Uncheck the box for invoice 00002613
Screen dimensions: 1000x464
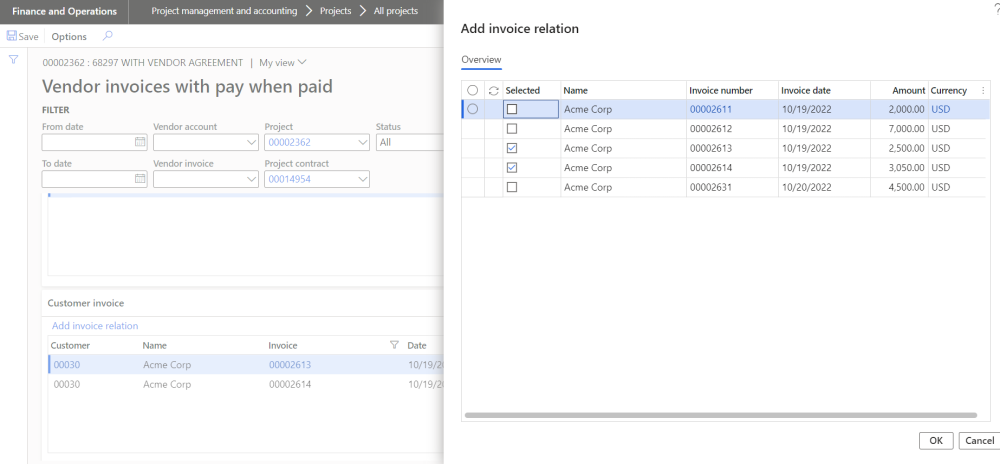[512, 148]
